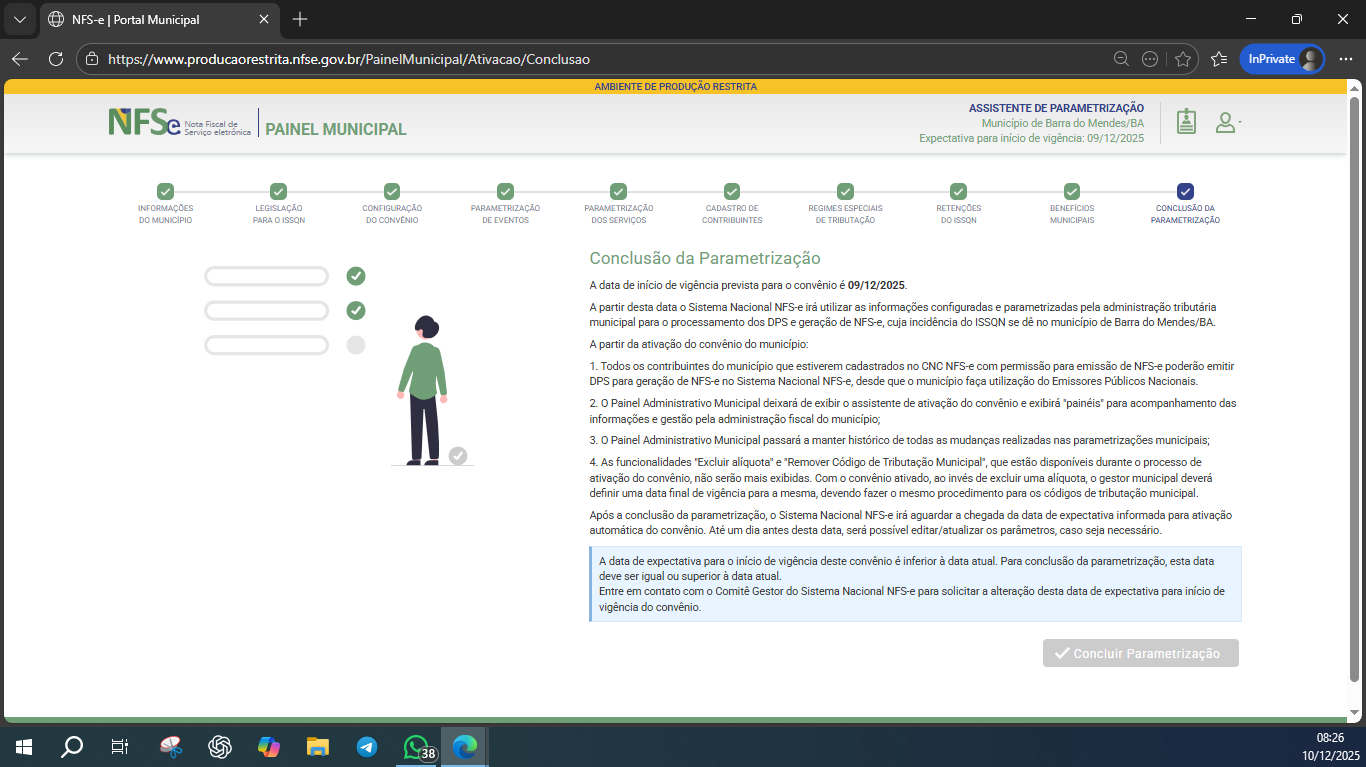Click the page vertical scrollbar
Image resolution: width=1366 pixels, height=767 pixels.
pyautogui.click(x=1355, y=390)
